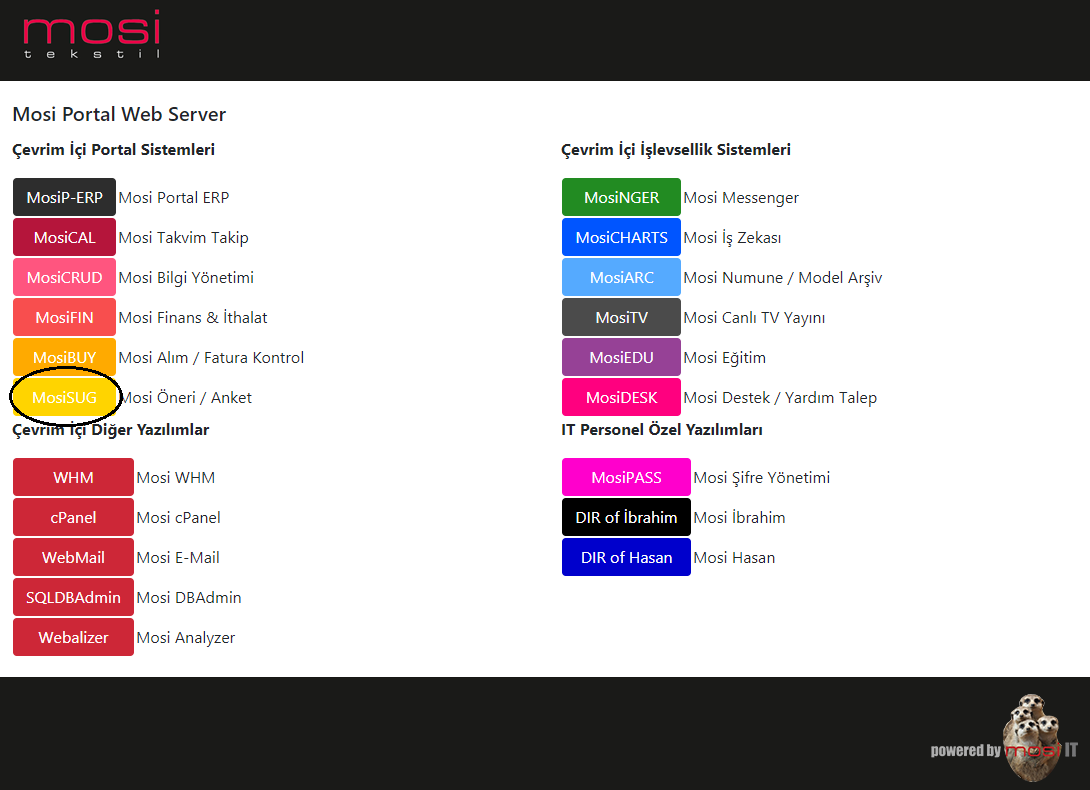Open the MosiCHARTS button
Image resolution: width=1090 pixels, height=790 pixels.
(621, 237)
